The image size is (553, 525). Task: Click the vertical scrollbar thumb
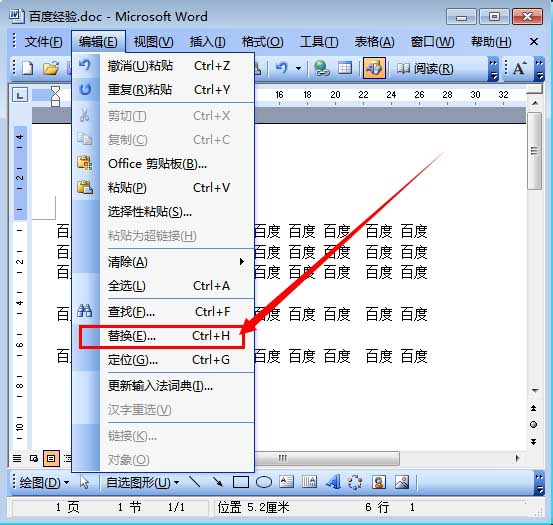[535, 151]
